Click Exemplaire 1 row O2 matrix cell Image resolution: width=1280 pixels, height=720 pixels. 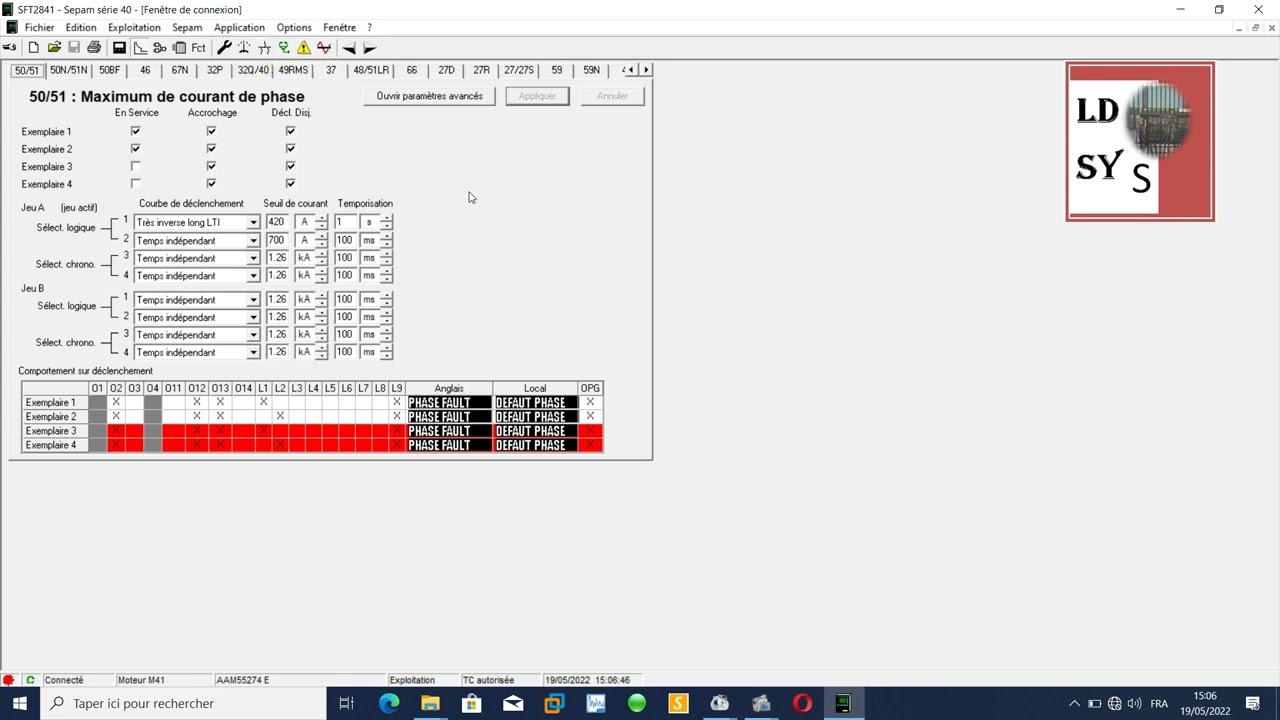pyautogui.click(x=116, y=402)
